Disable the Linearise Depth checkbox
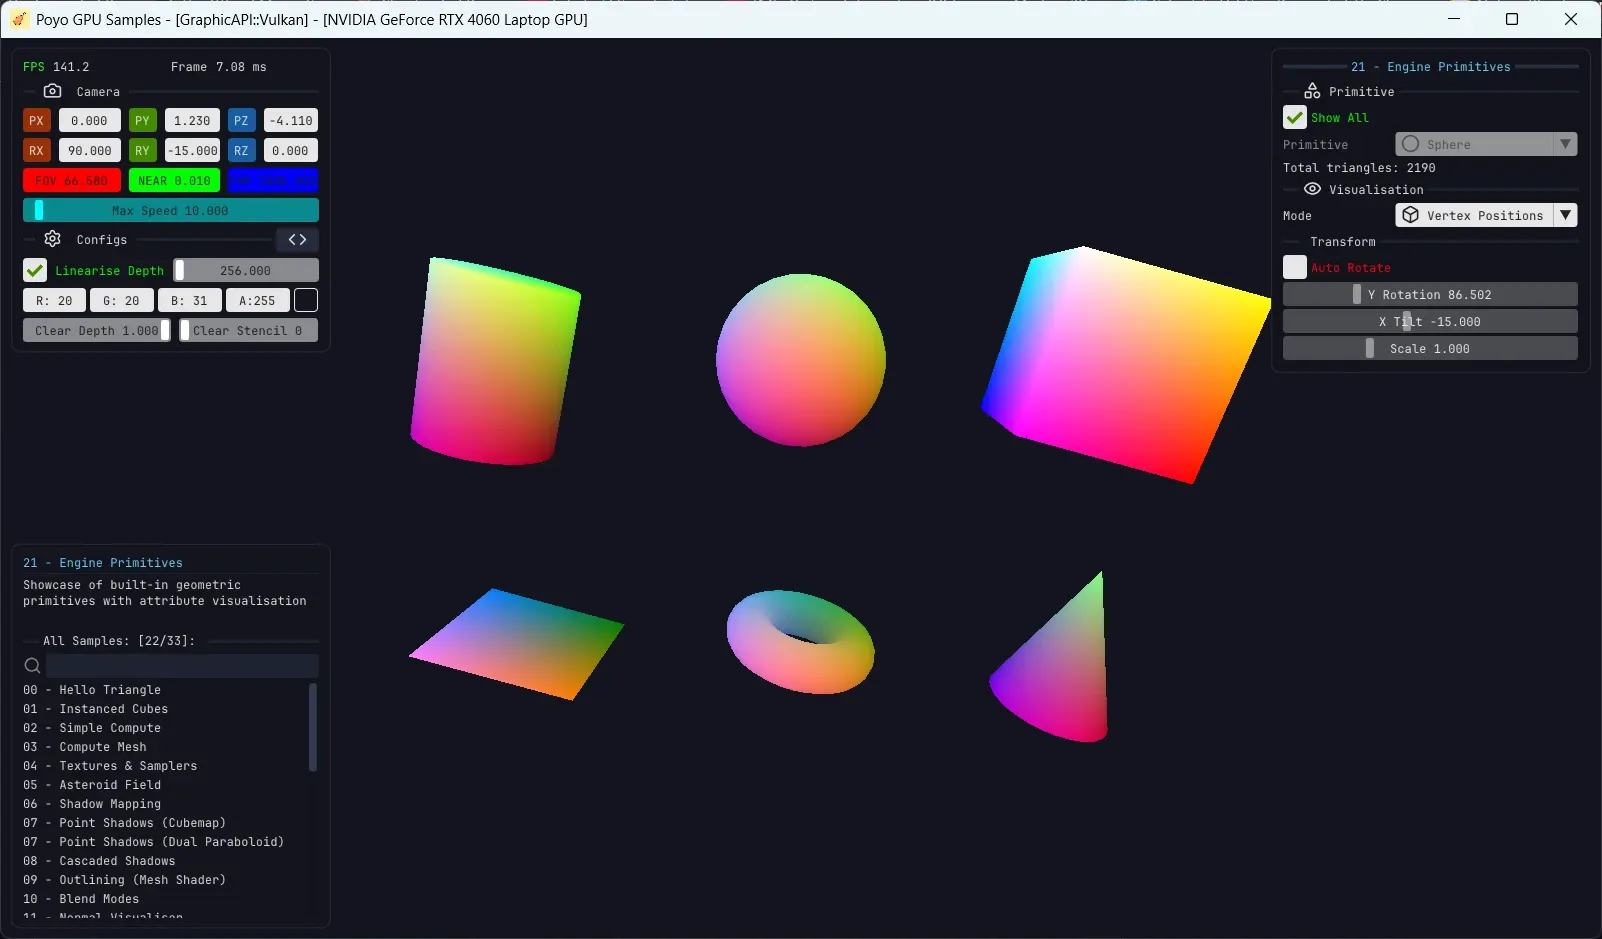1602x939 pixels. 35,270
